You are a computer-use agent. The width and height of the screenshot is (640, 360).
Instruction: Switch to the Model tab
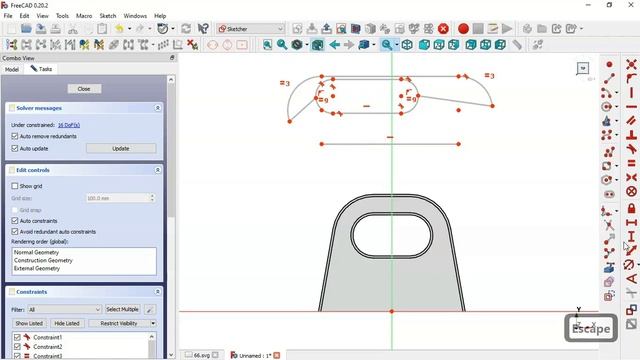[12, 69]
